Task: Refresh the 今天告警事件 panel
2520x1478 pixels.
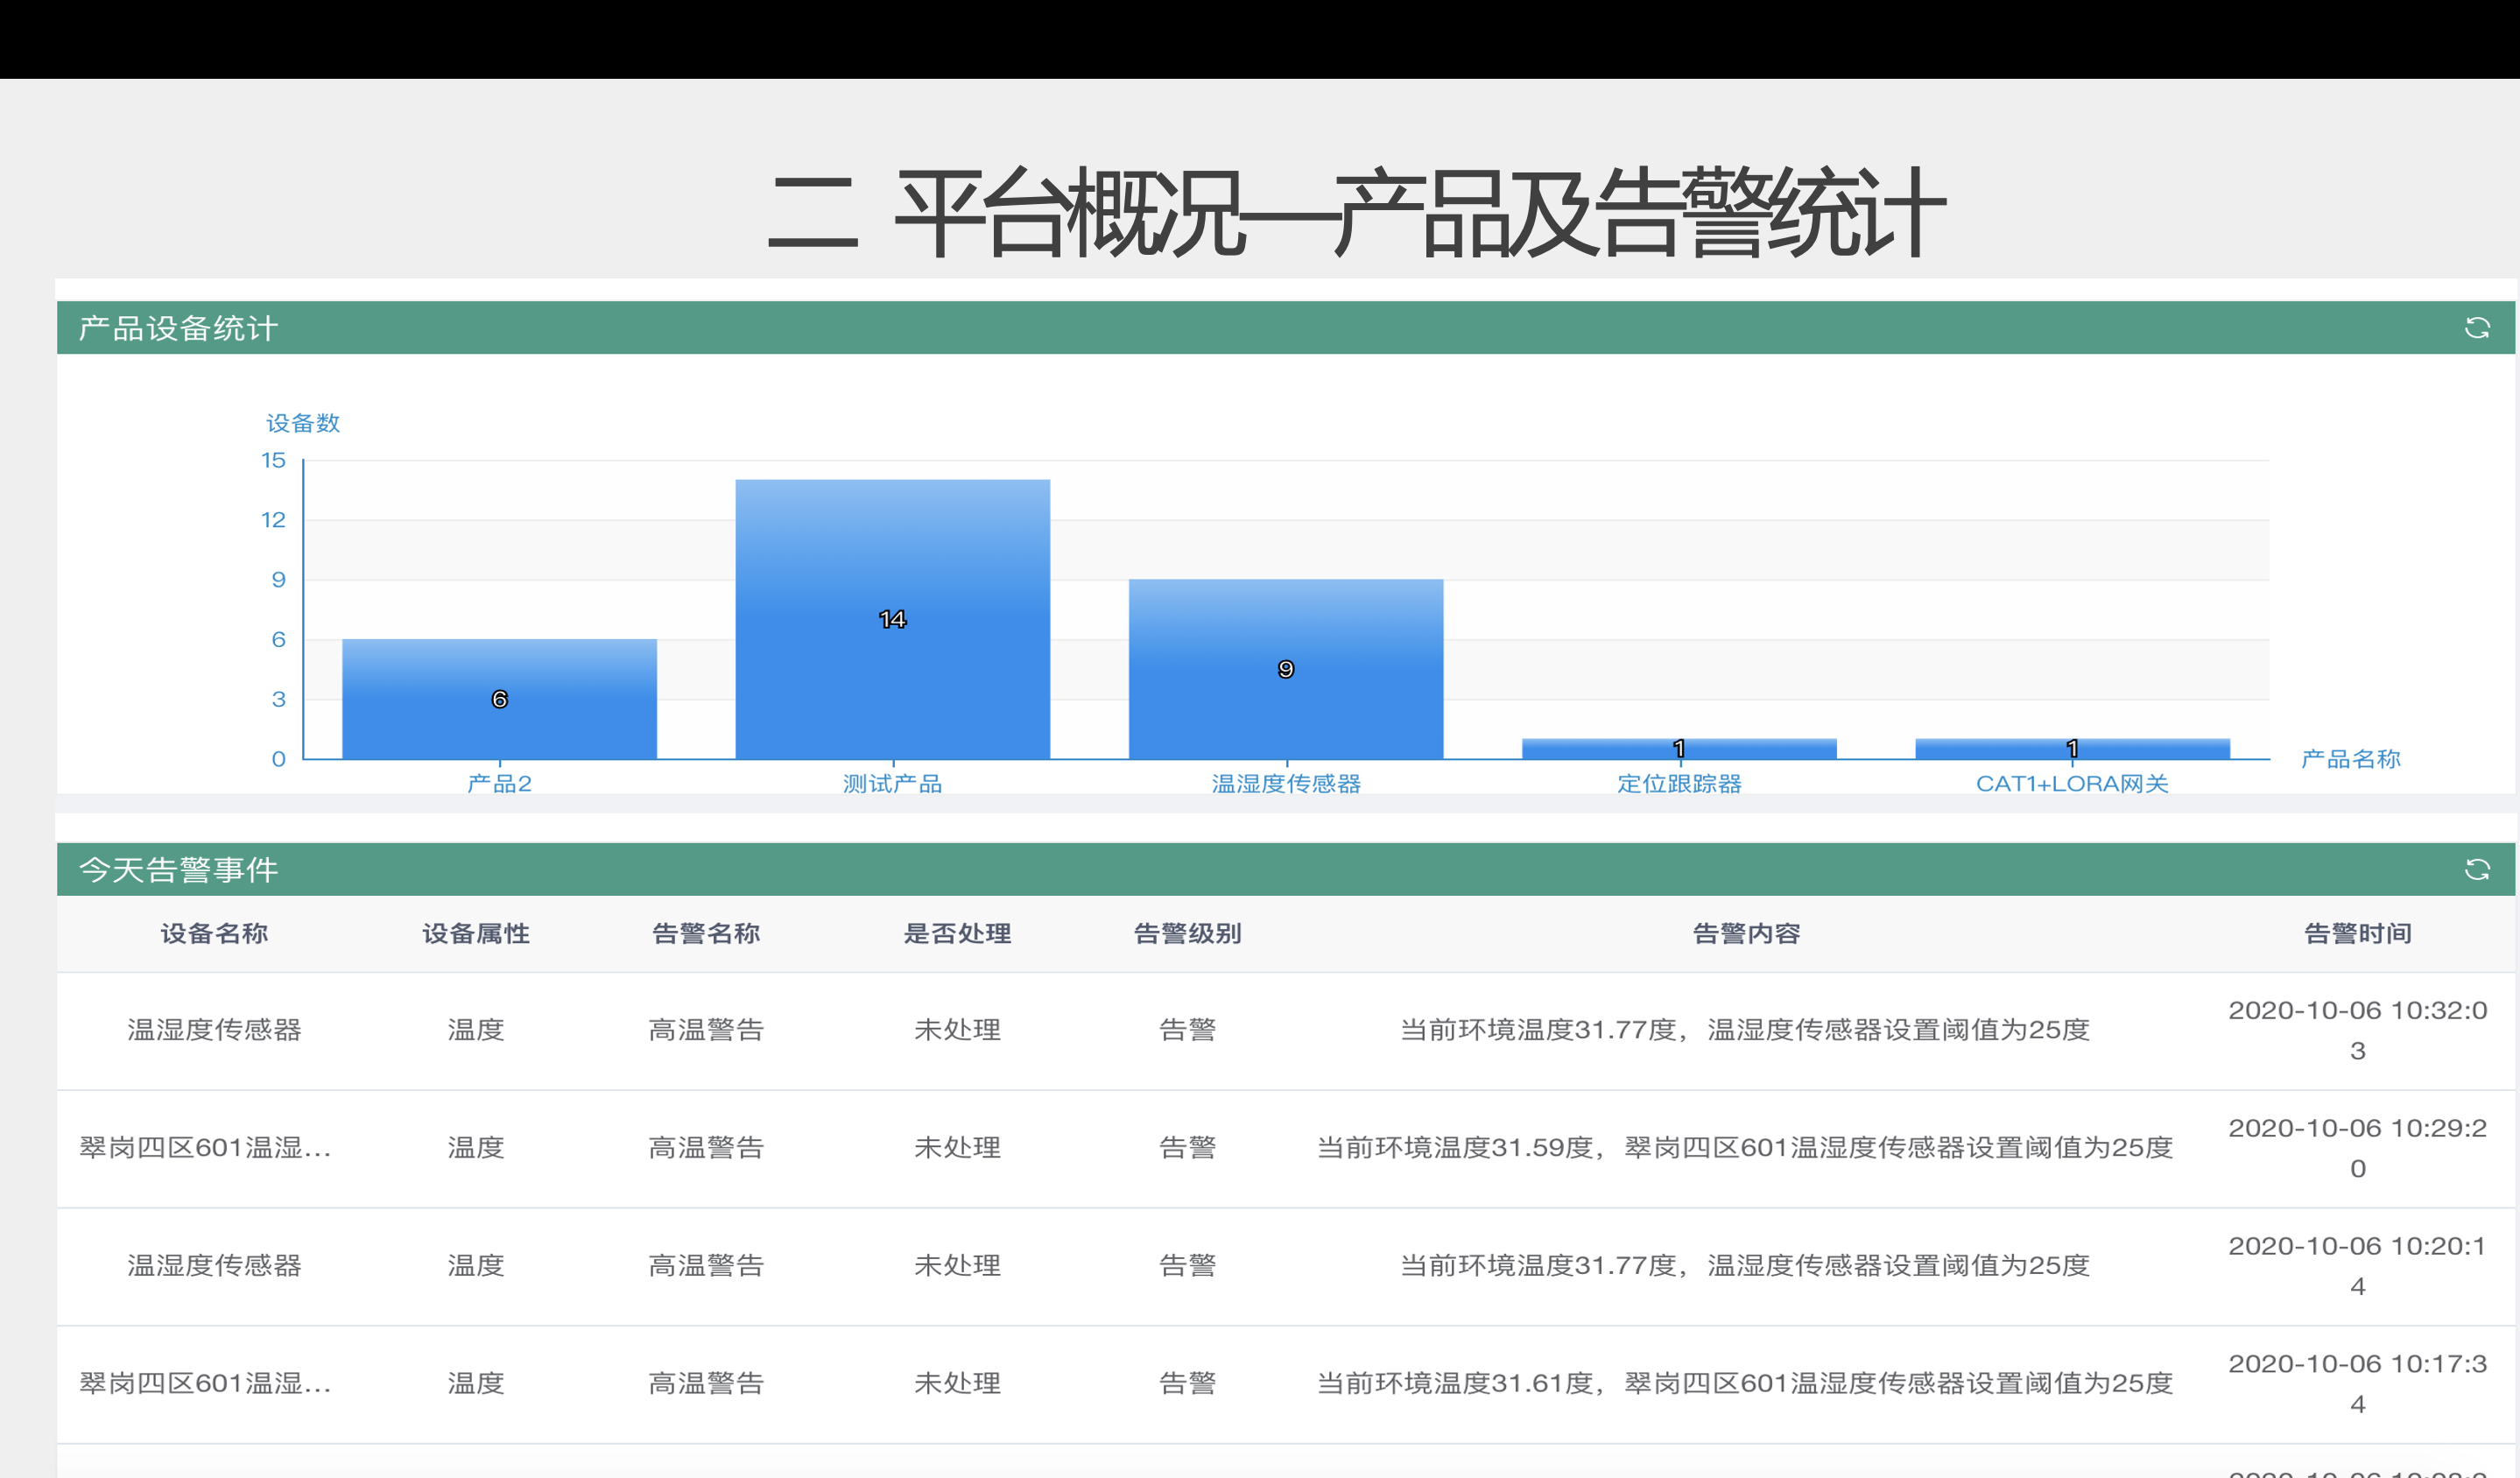Action: (2476, 870)
